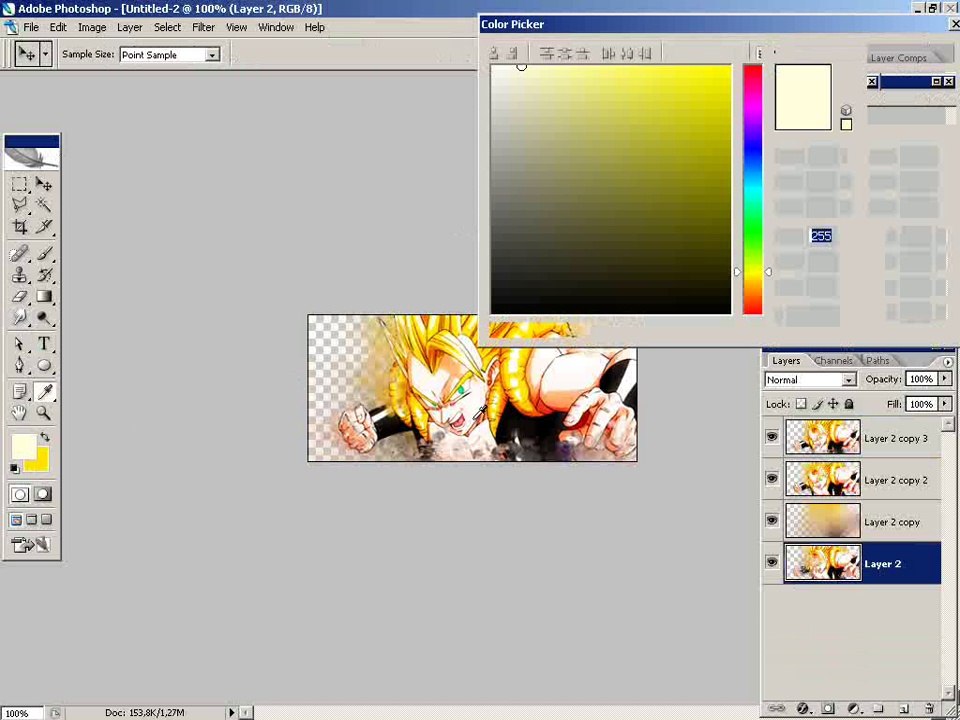Select the Smudge tool

(x=20, y=317)
